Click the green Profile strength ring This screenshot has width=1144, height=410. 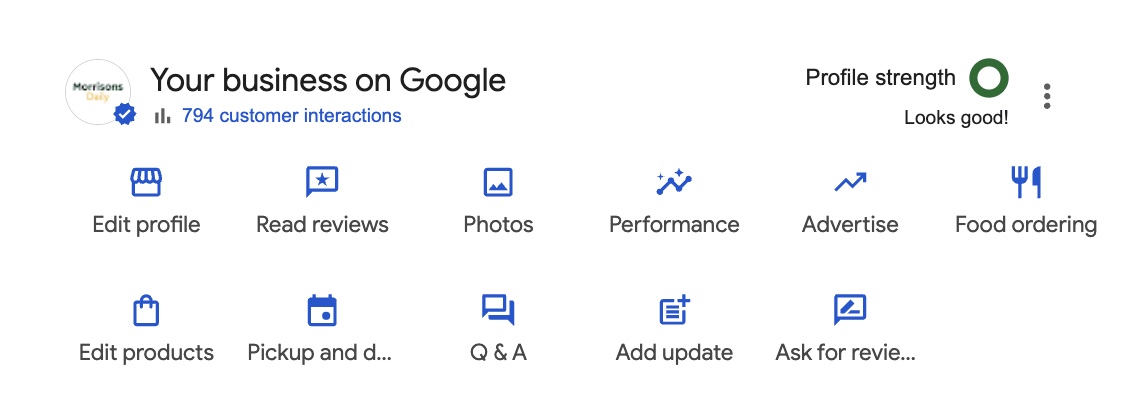pos(988,78)
